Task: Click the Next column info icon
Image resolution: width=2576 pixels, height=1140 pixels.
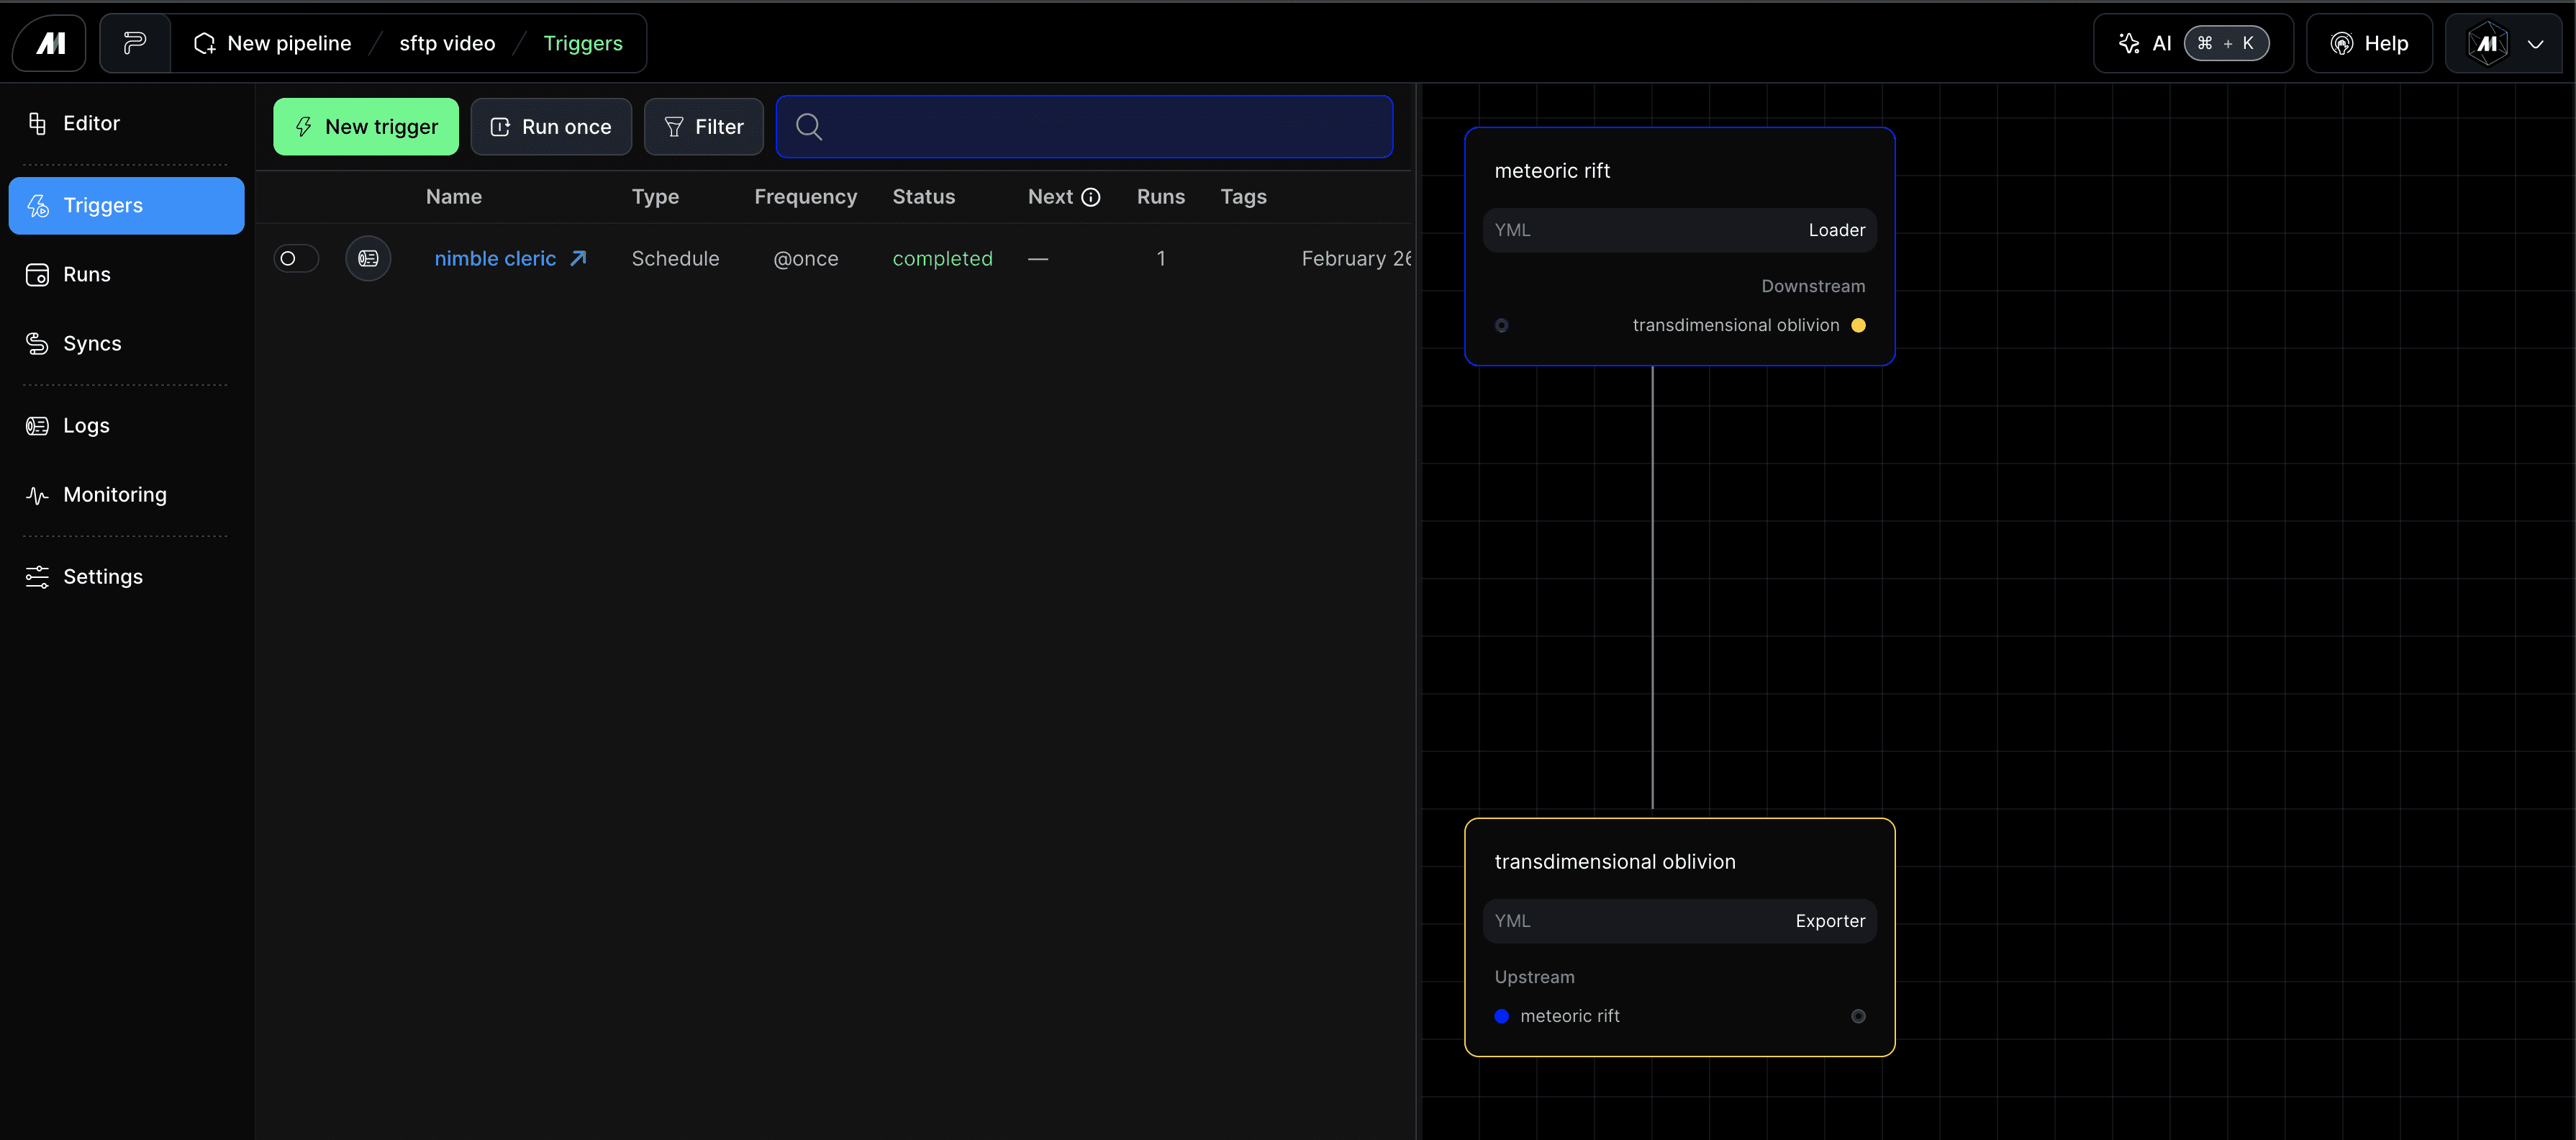Action: point(1091,197)
